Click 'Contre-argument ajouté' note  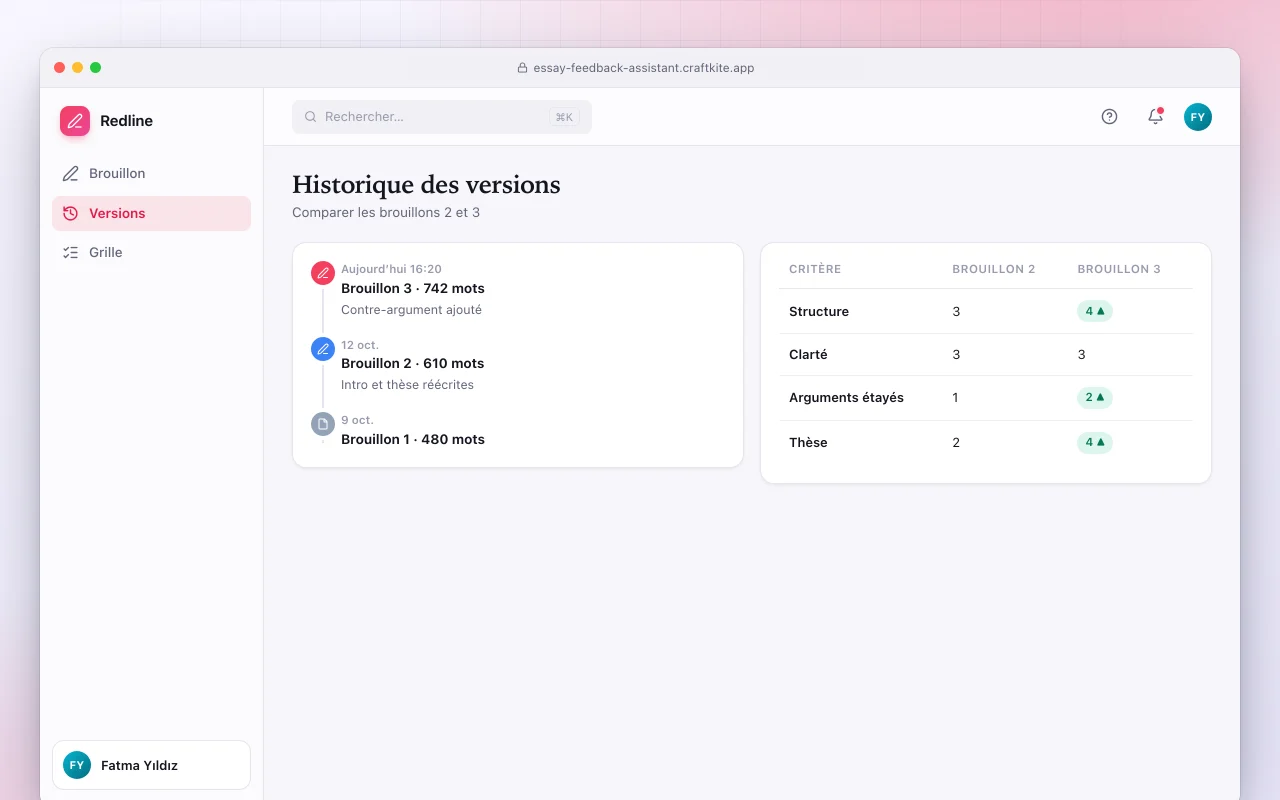click(x=411, y=310)
